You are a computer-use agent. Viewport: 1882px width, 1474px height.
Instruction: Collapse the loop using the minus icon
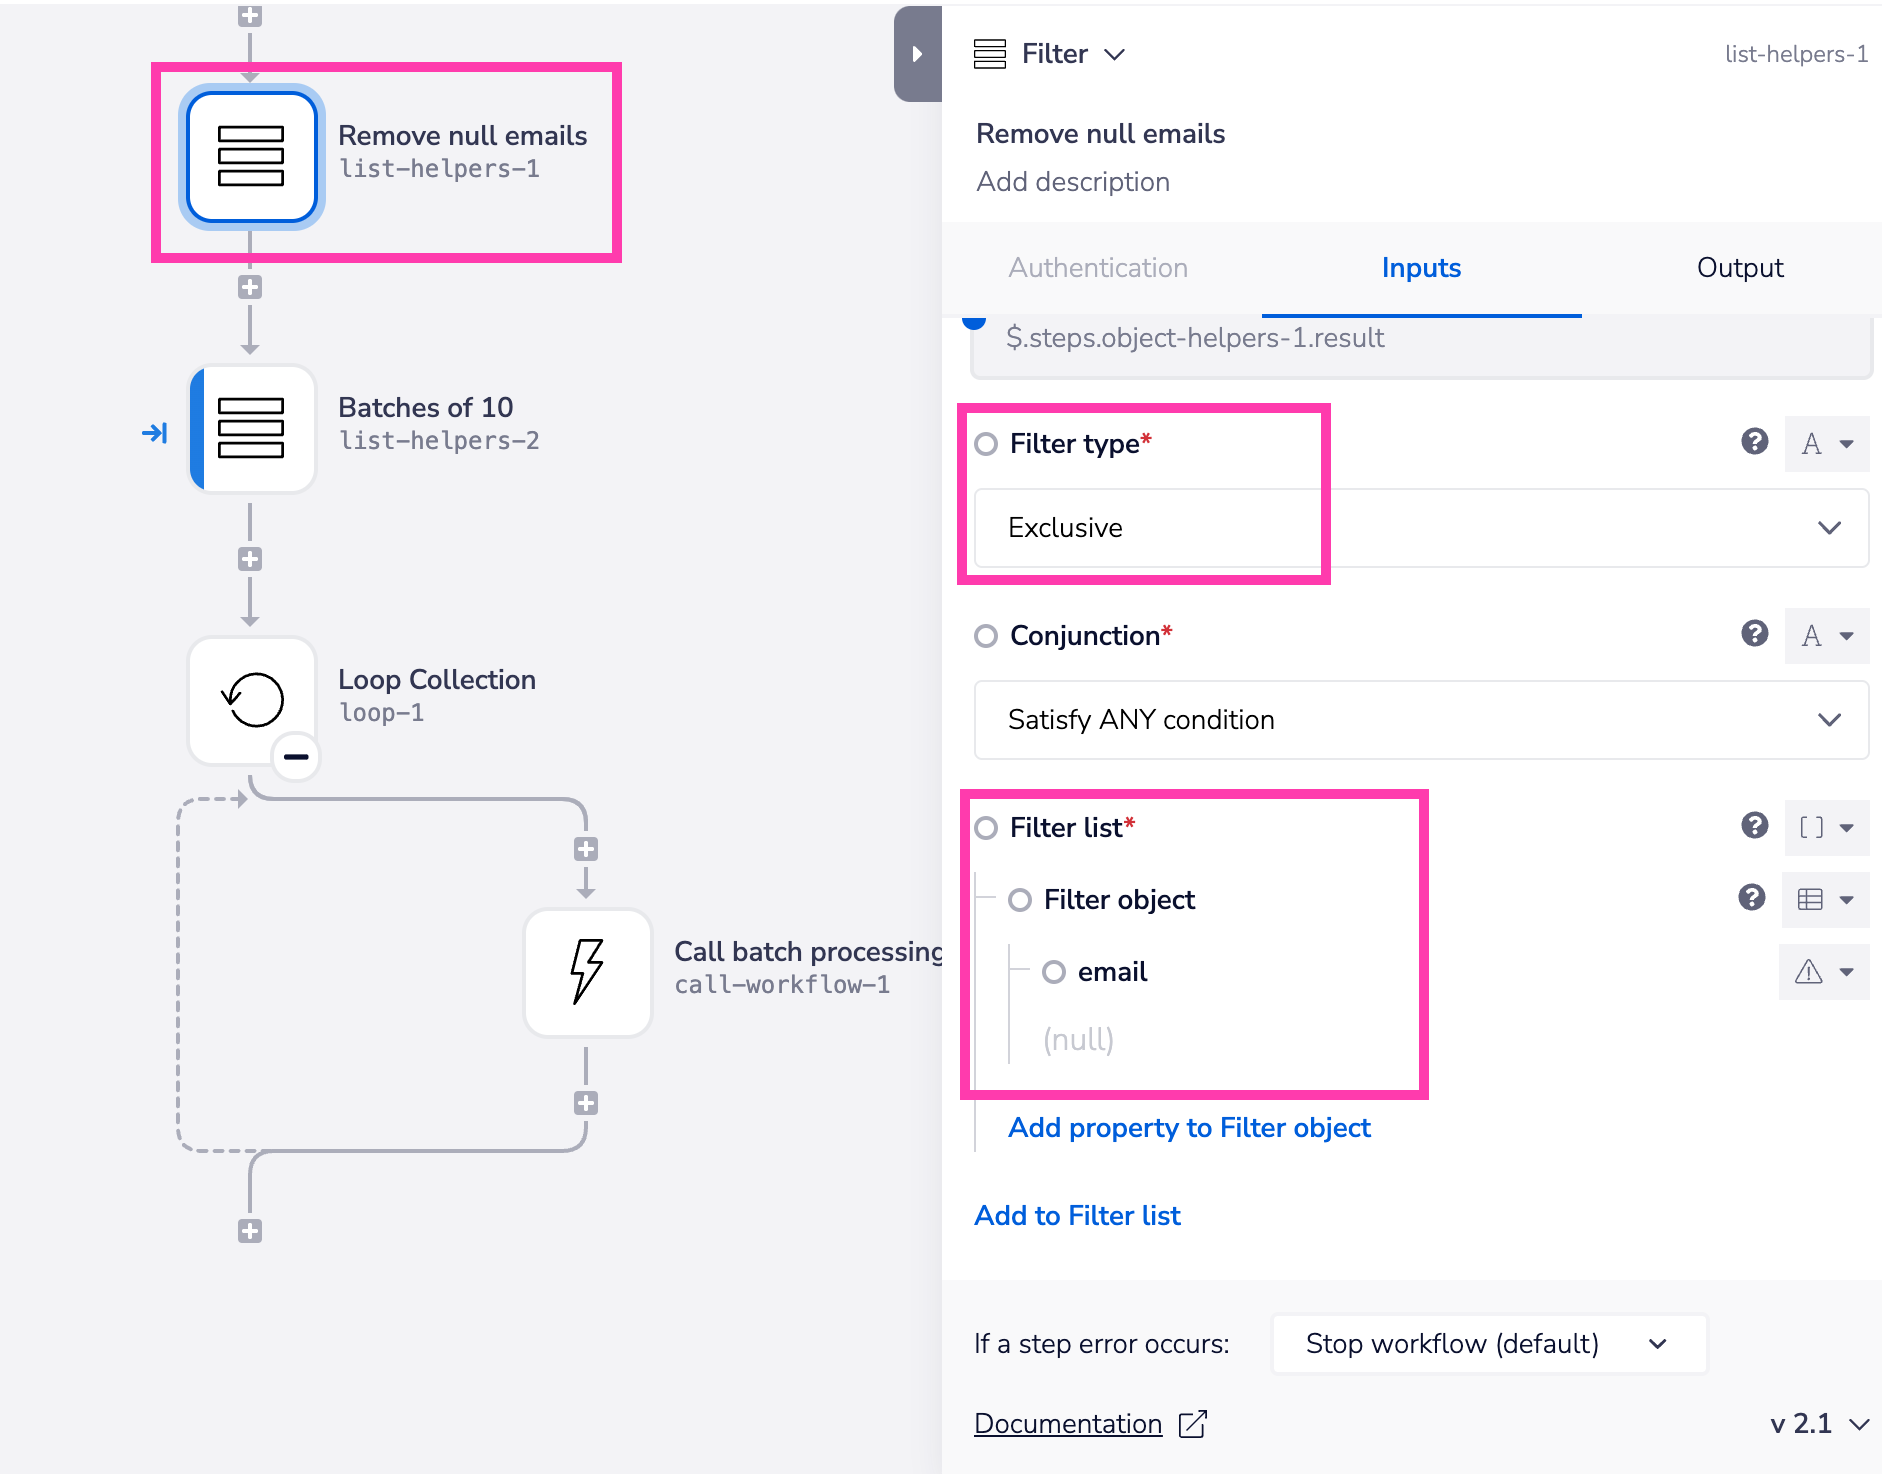coord(295,757)
